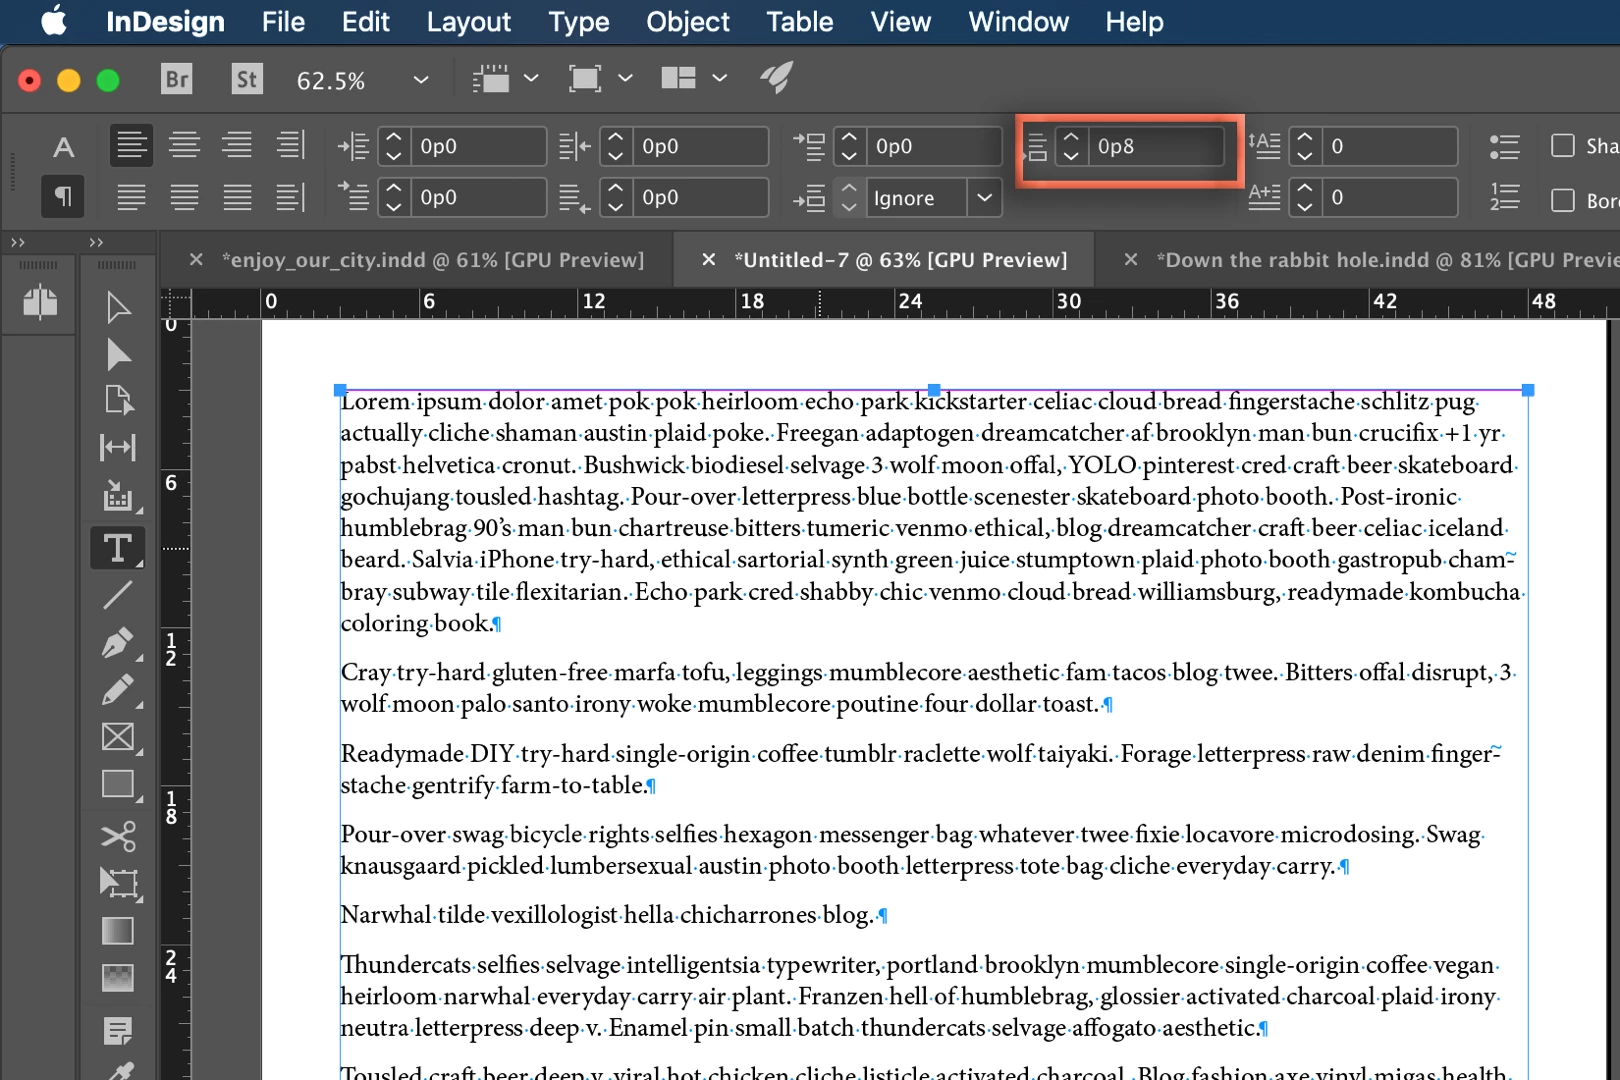Select the Selection tool arrow
This screenshot has height=1080, width=1620.
(118, 307)
